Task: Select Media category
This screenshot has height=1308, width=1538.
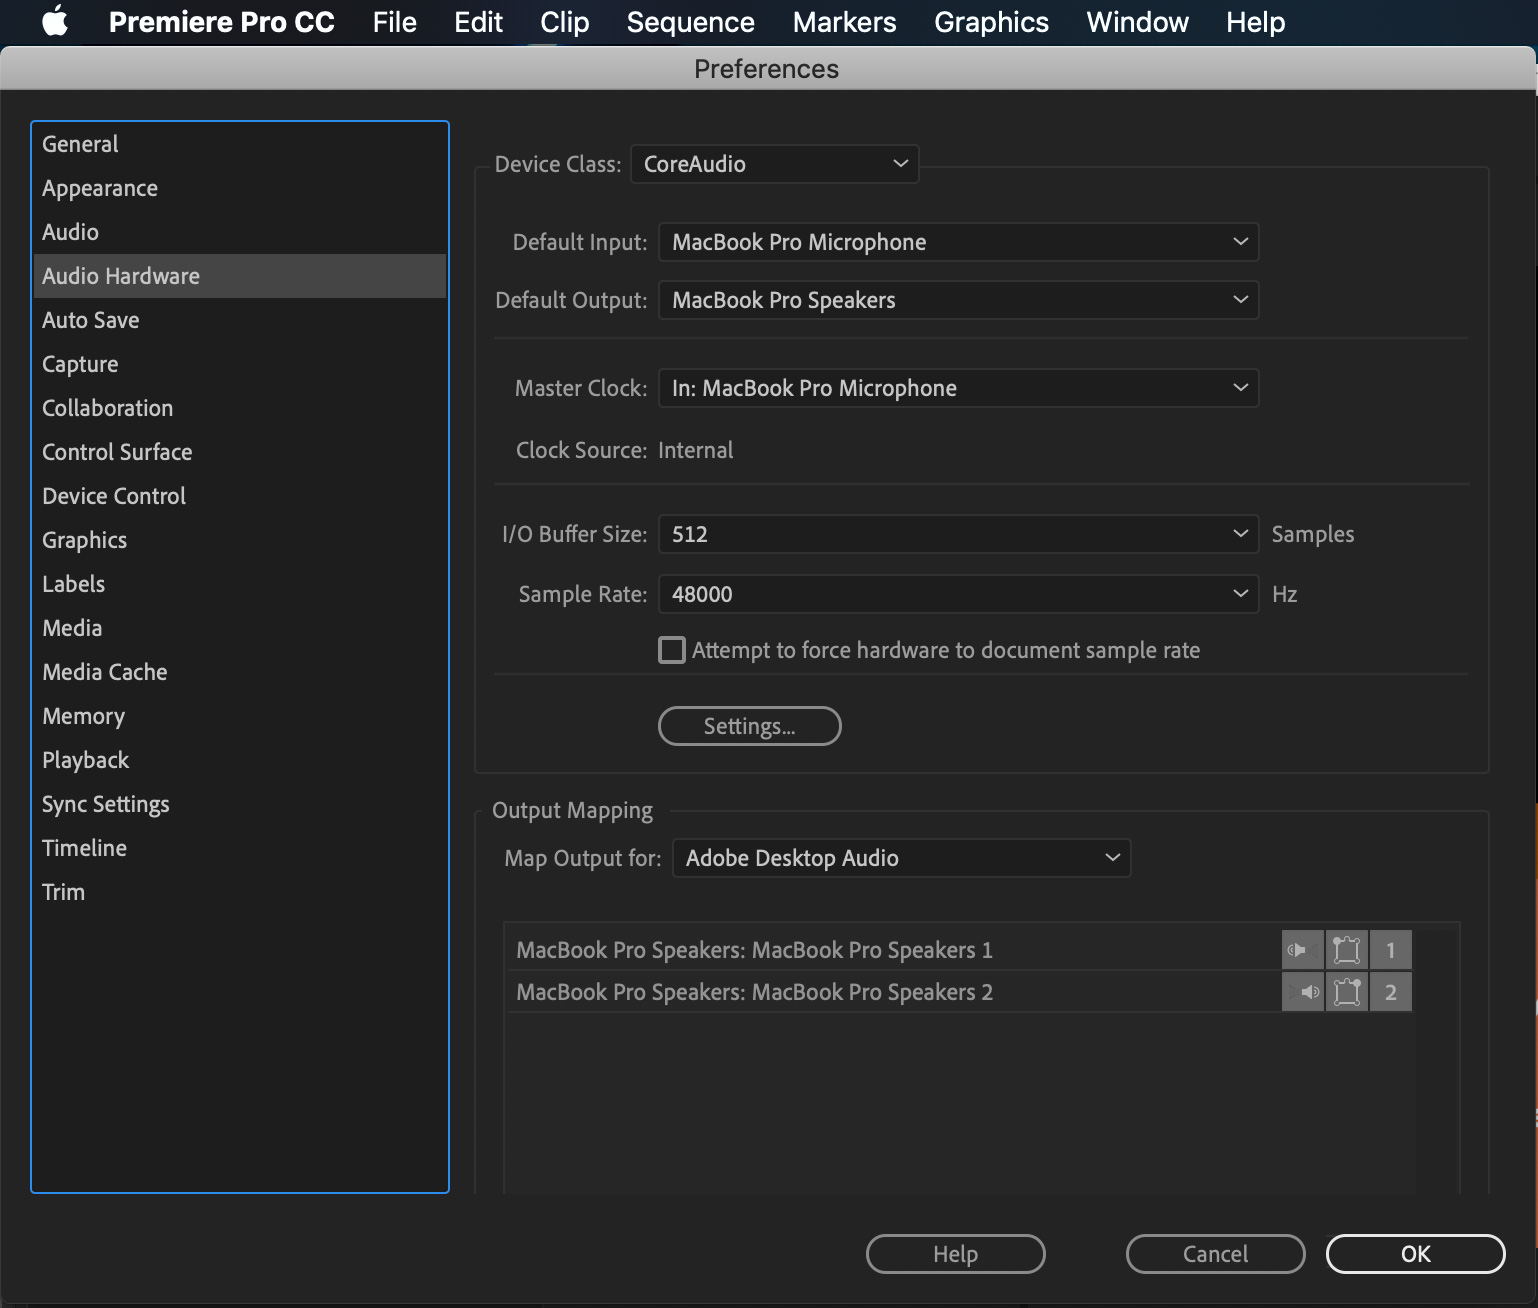Action: 240,628
